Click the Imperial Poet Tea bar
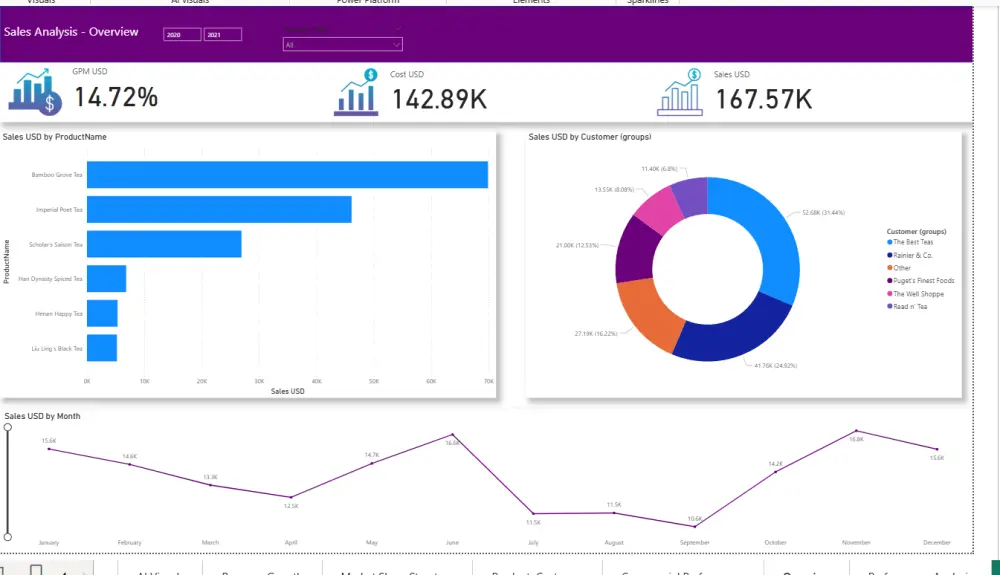 (219, 210)
